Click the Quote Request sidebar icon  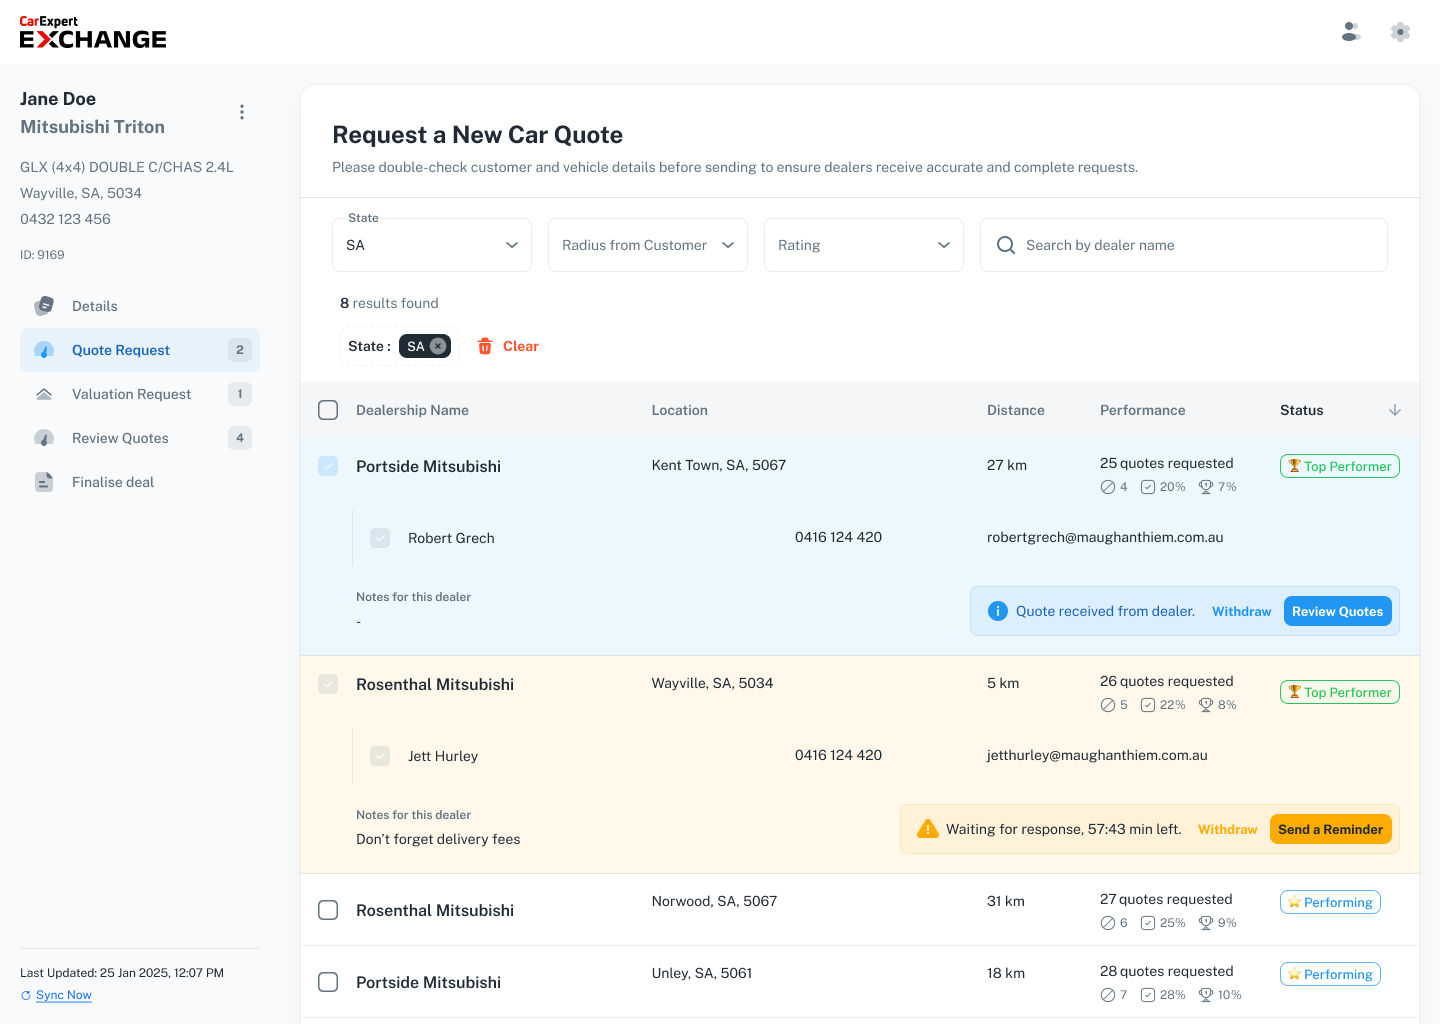pos(44,350)
